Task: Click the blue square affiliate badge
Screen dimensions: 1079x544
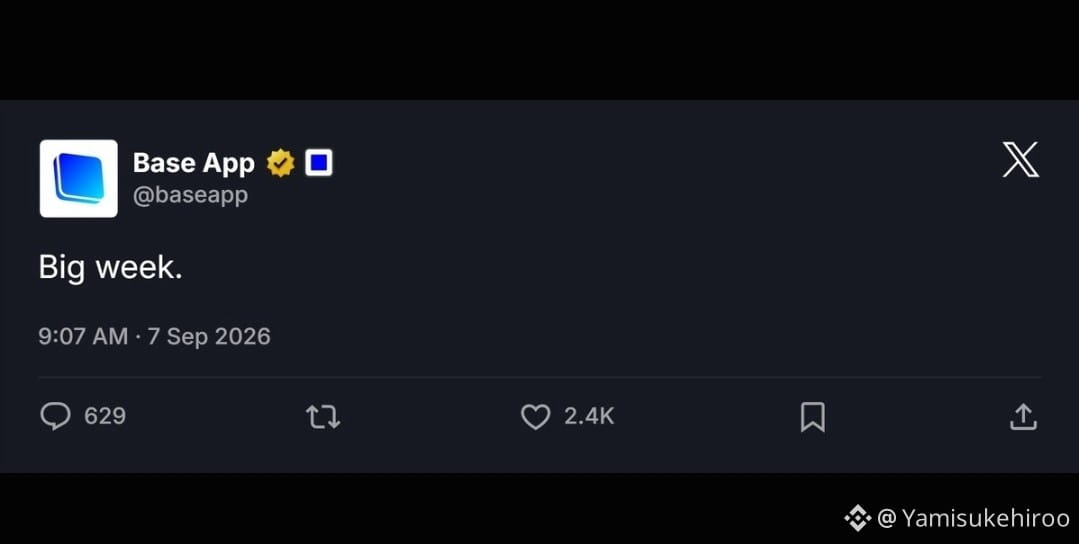Action: click(x=319, y=163)
